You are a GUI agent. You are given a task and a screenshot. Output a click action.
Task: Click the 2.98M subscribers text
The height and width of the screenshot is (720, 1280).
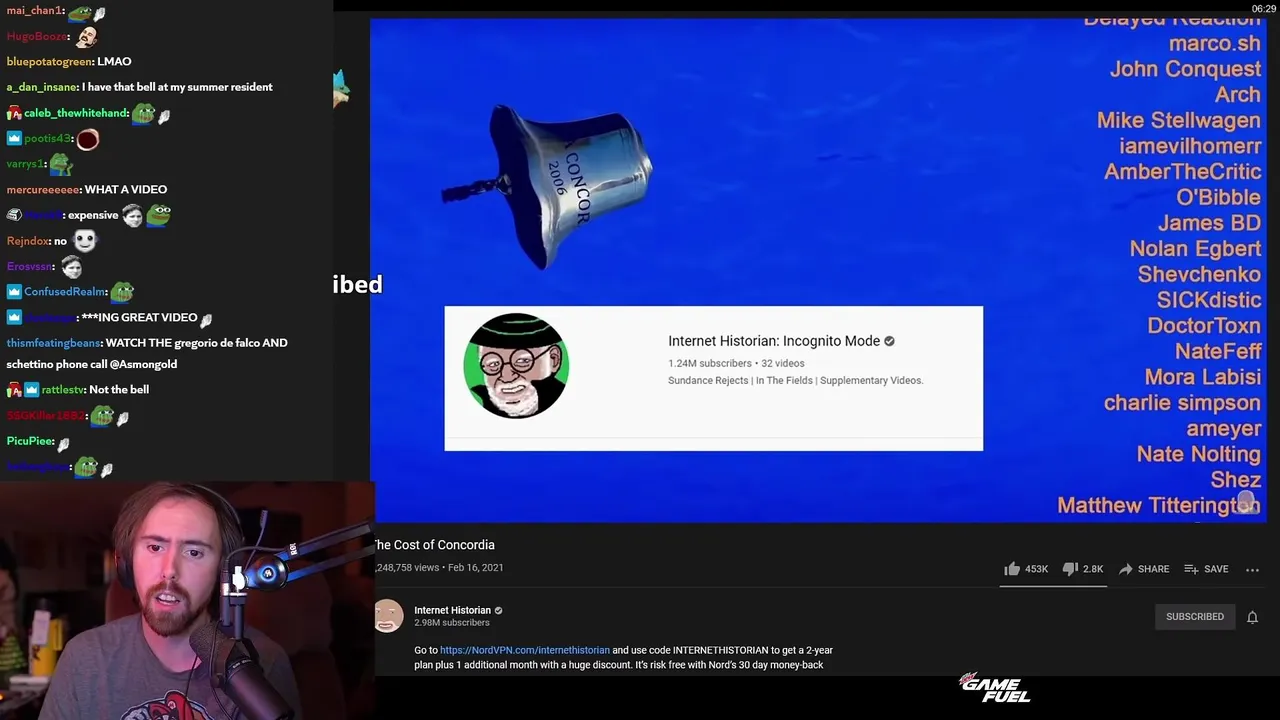click(452, 623)
